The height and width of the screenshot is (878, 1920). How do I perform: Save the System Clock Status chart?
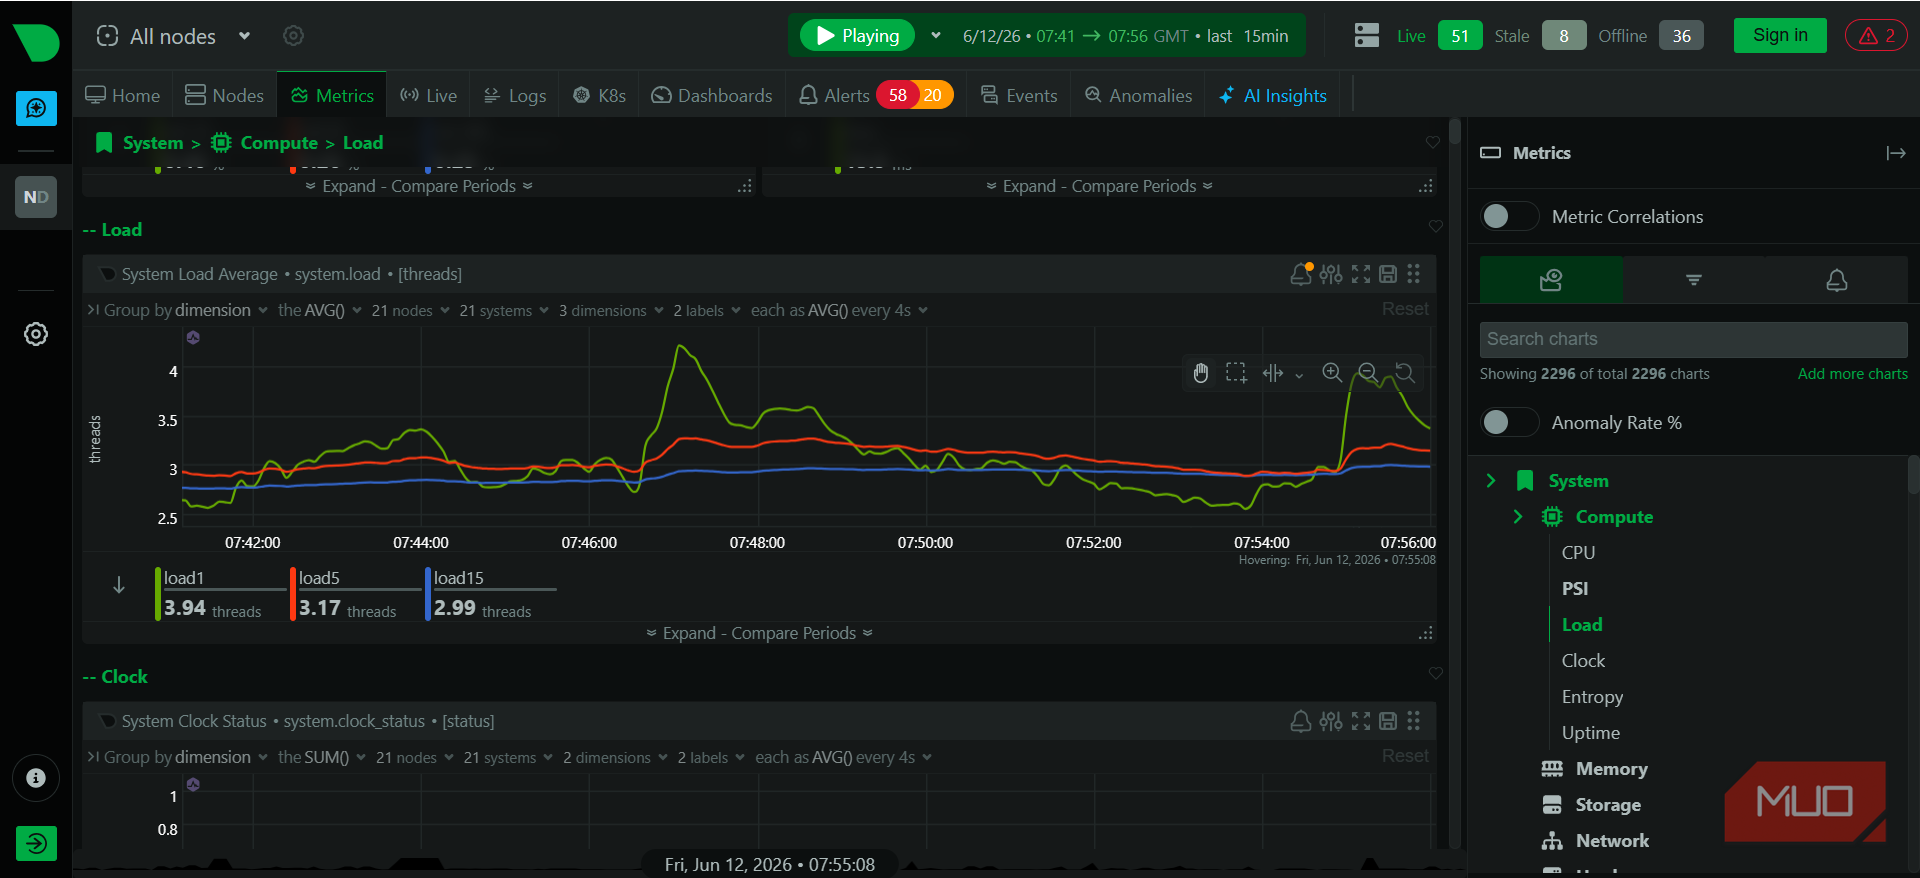tap(1388, 721)
